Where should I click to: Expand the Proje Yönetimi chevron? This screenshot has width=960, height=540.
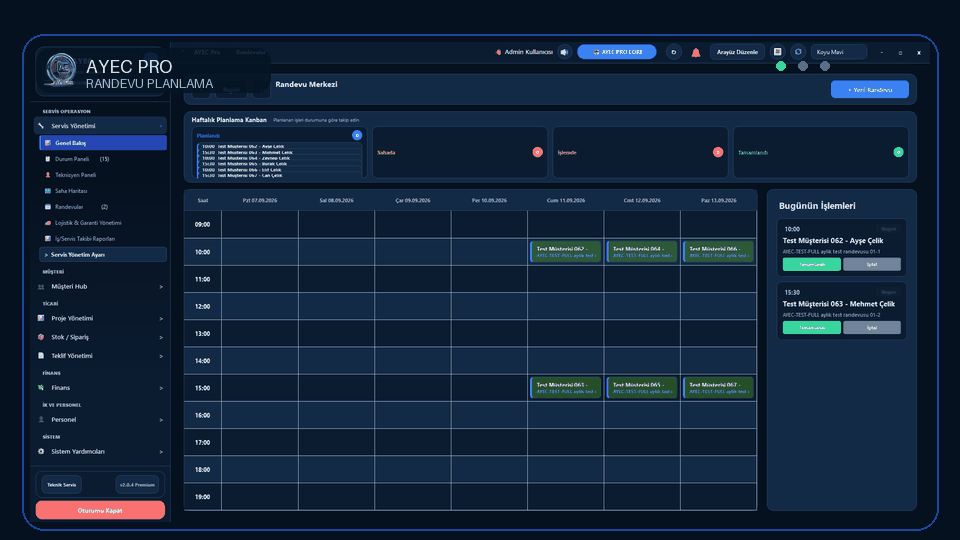[x=161, y=319]
